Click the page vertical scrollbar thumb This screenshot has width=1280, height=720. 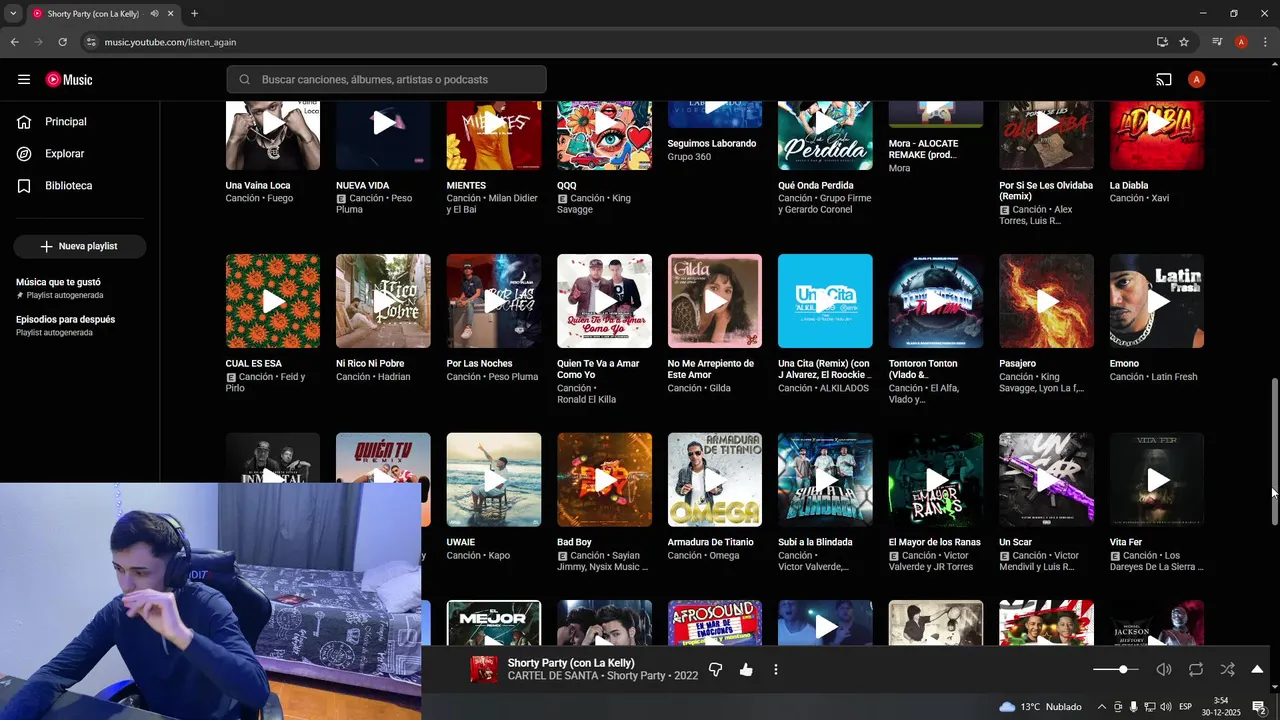[x=1274, y=452]
